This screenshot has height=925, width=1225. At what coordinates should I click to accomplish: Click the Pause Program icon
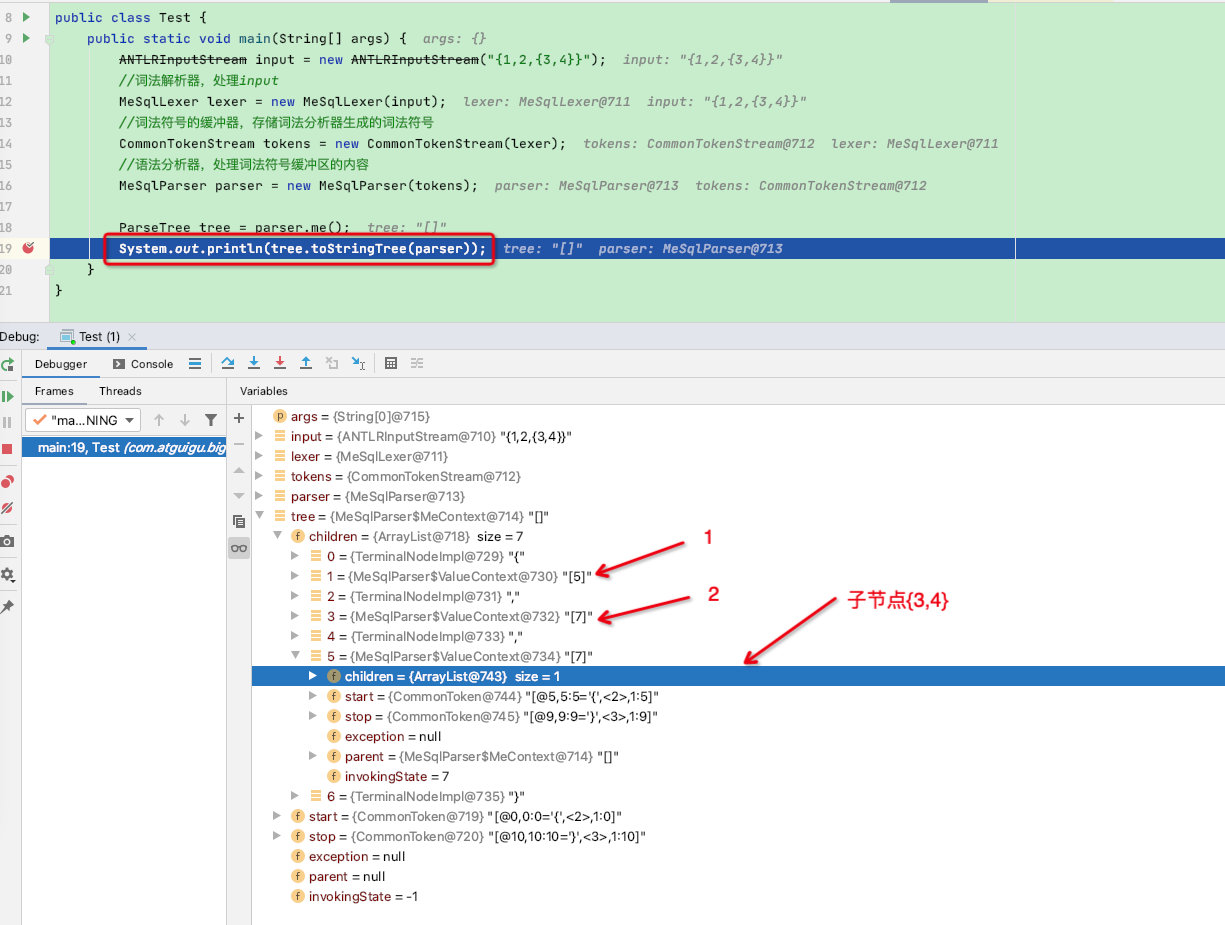7,423
